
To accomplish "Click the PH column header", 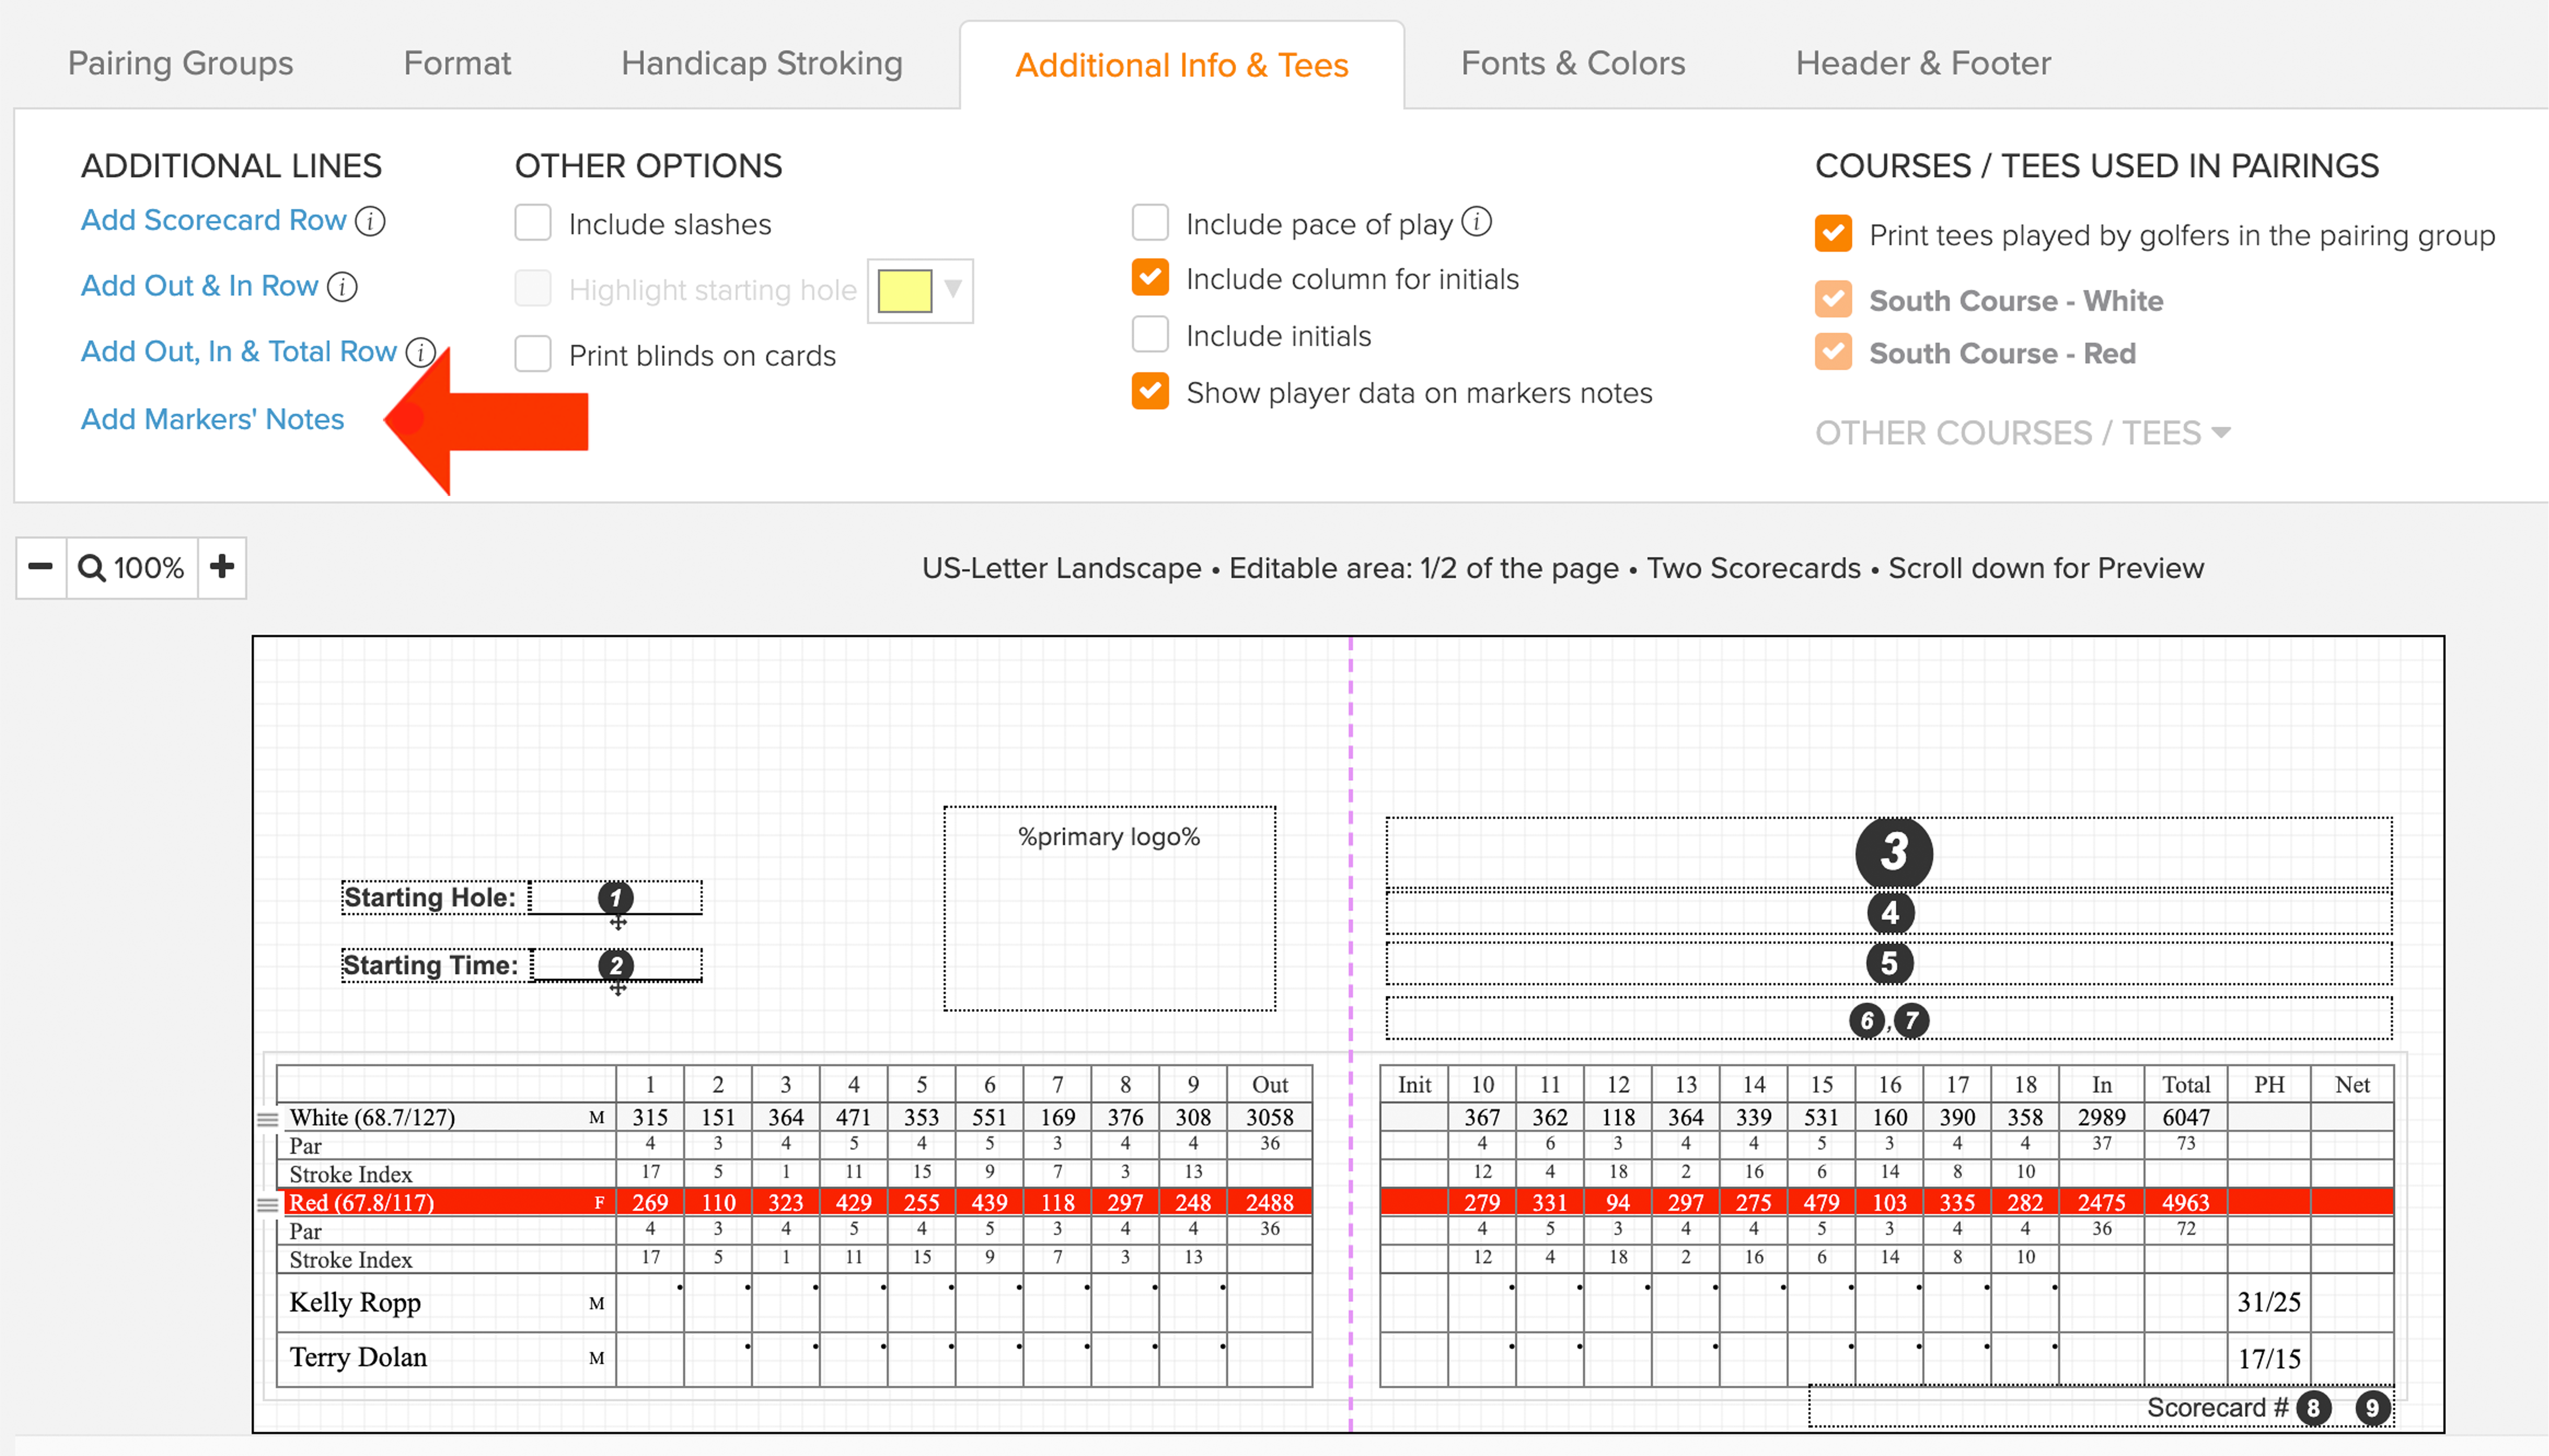I will (x=2269, y=1085).
